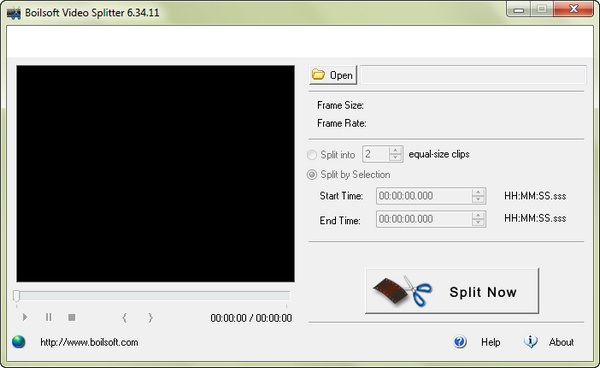
Task: Open the http://www.boilsoft.com link
Action: [x=89, y=342]
